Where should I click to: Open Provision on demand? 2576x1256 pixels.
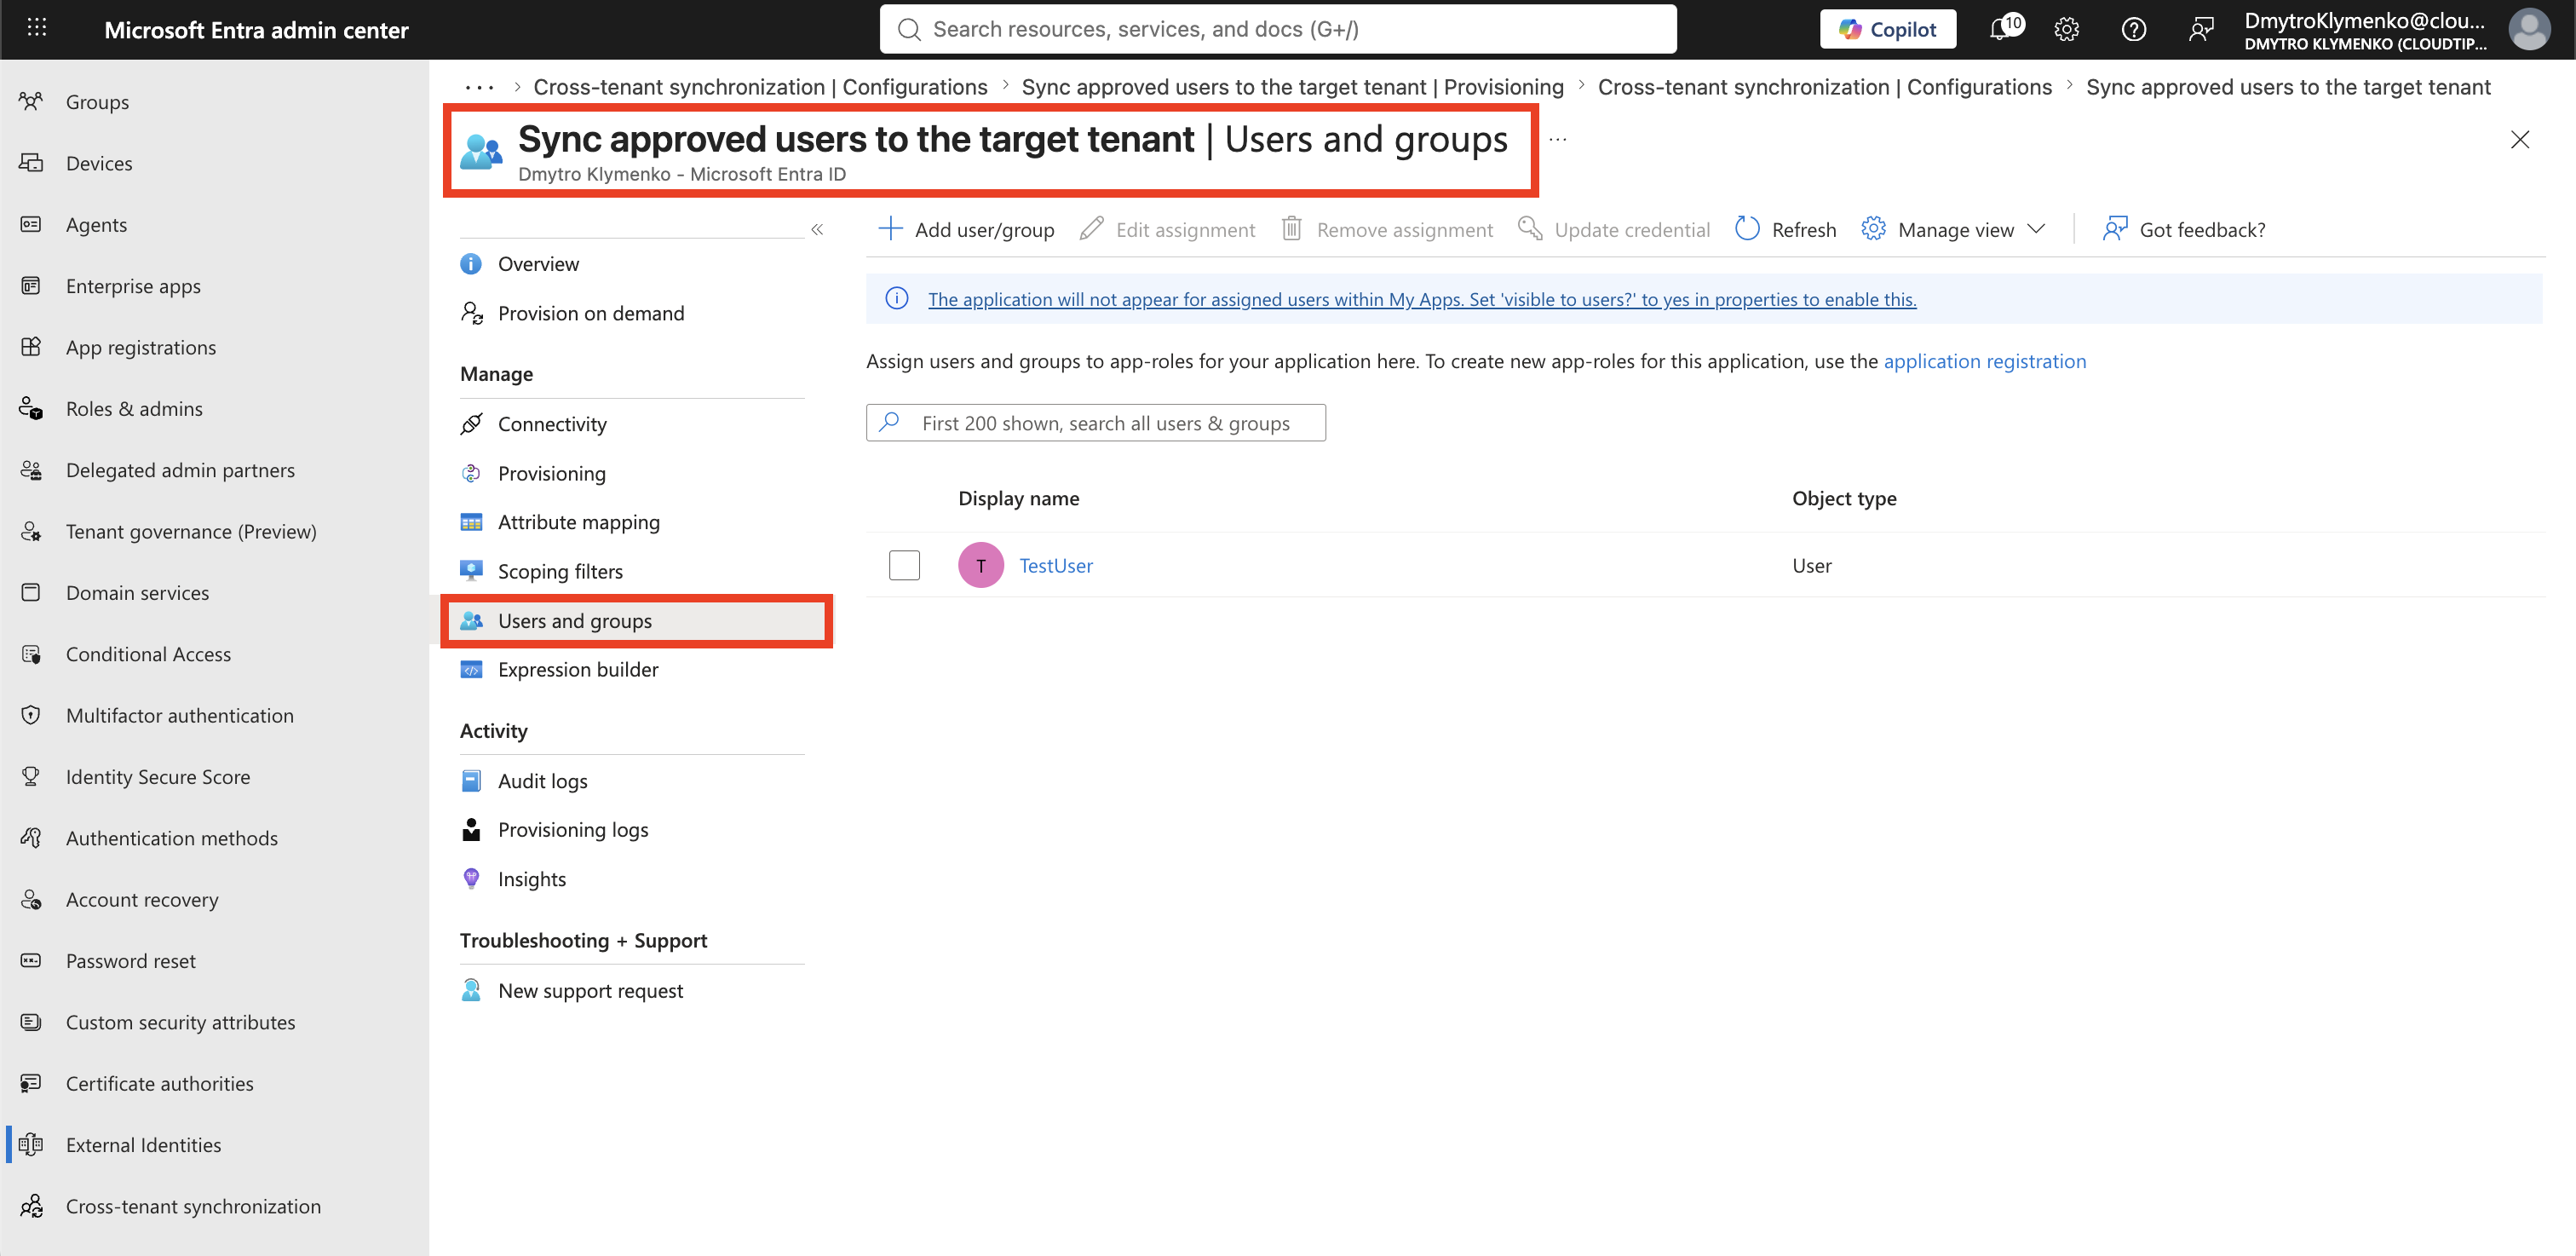591,313
